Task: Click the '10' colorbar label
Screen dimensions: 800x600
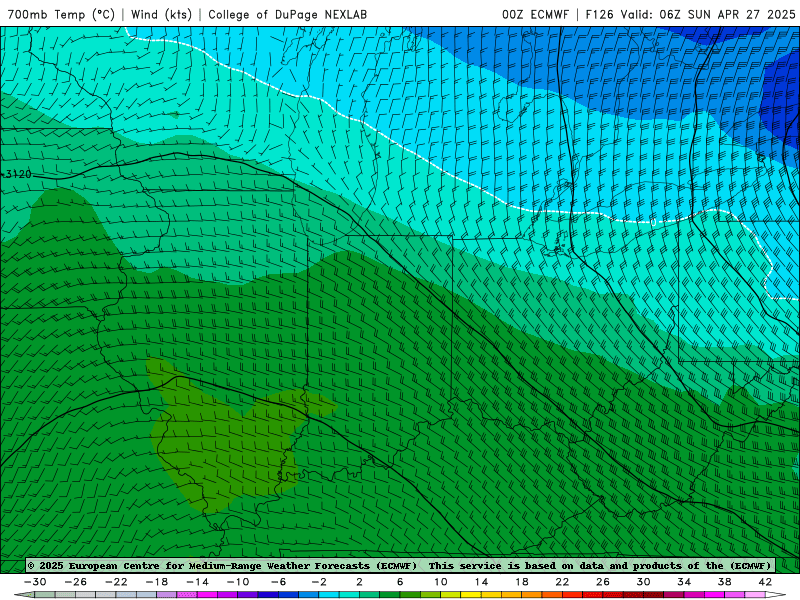Action: [x=440, y=582]
